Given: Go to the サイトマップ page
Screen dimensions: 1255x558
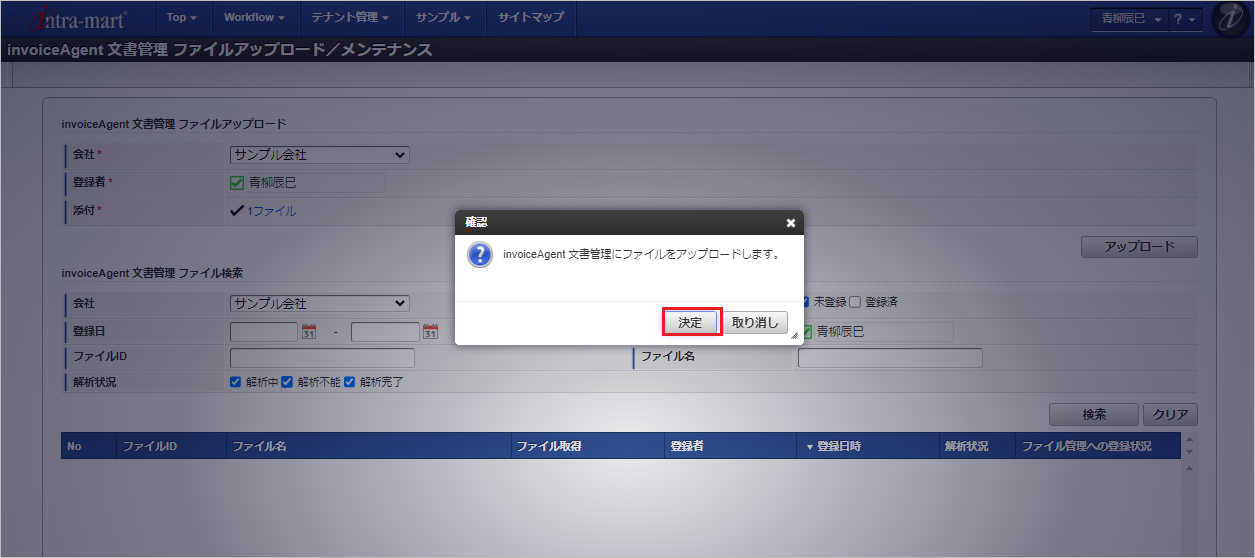Looking at the screenshot, I should click(x=531, y=17).
